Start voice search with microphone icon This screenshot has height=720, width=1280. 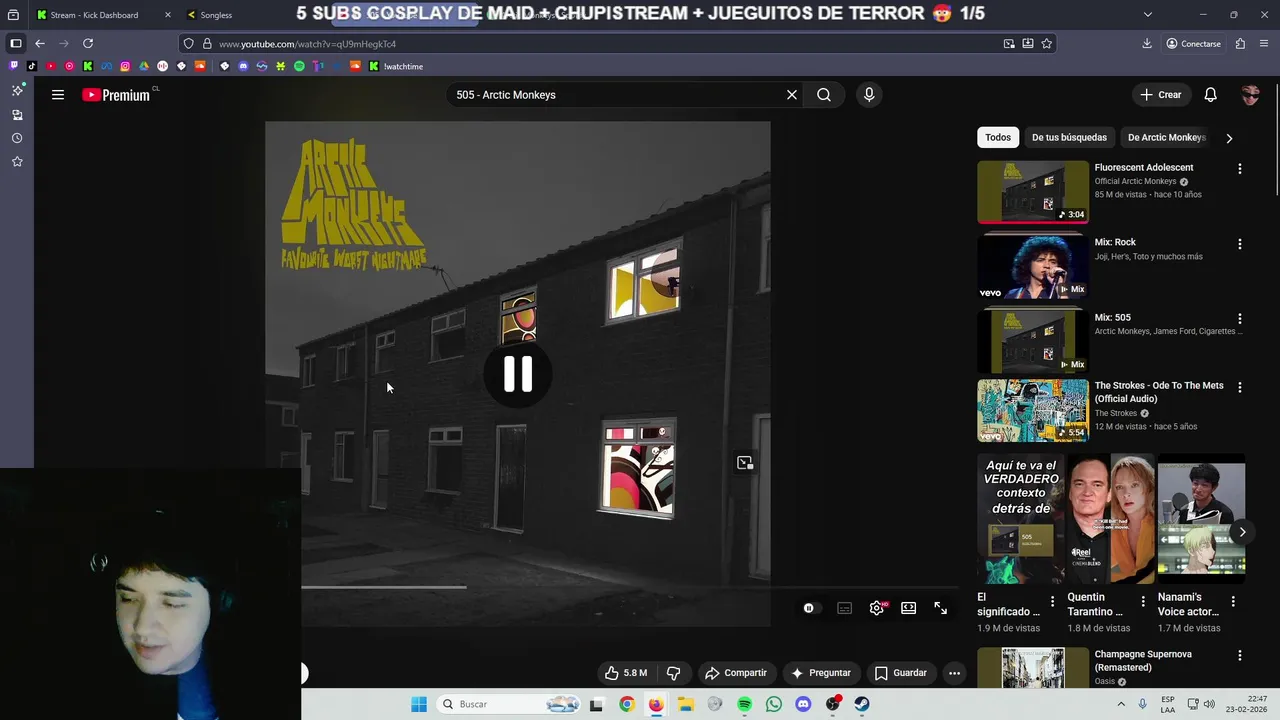869,95
